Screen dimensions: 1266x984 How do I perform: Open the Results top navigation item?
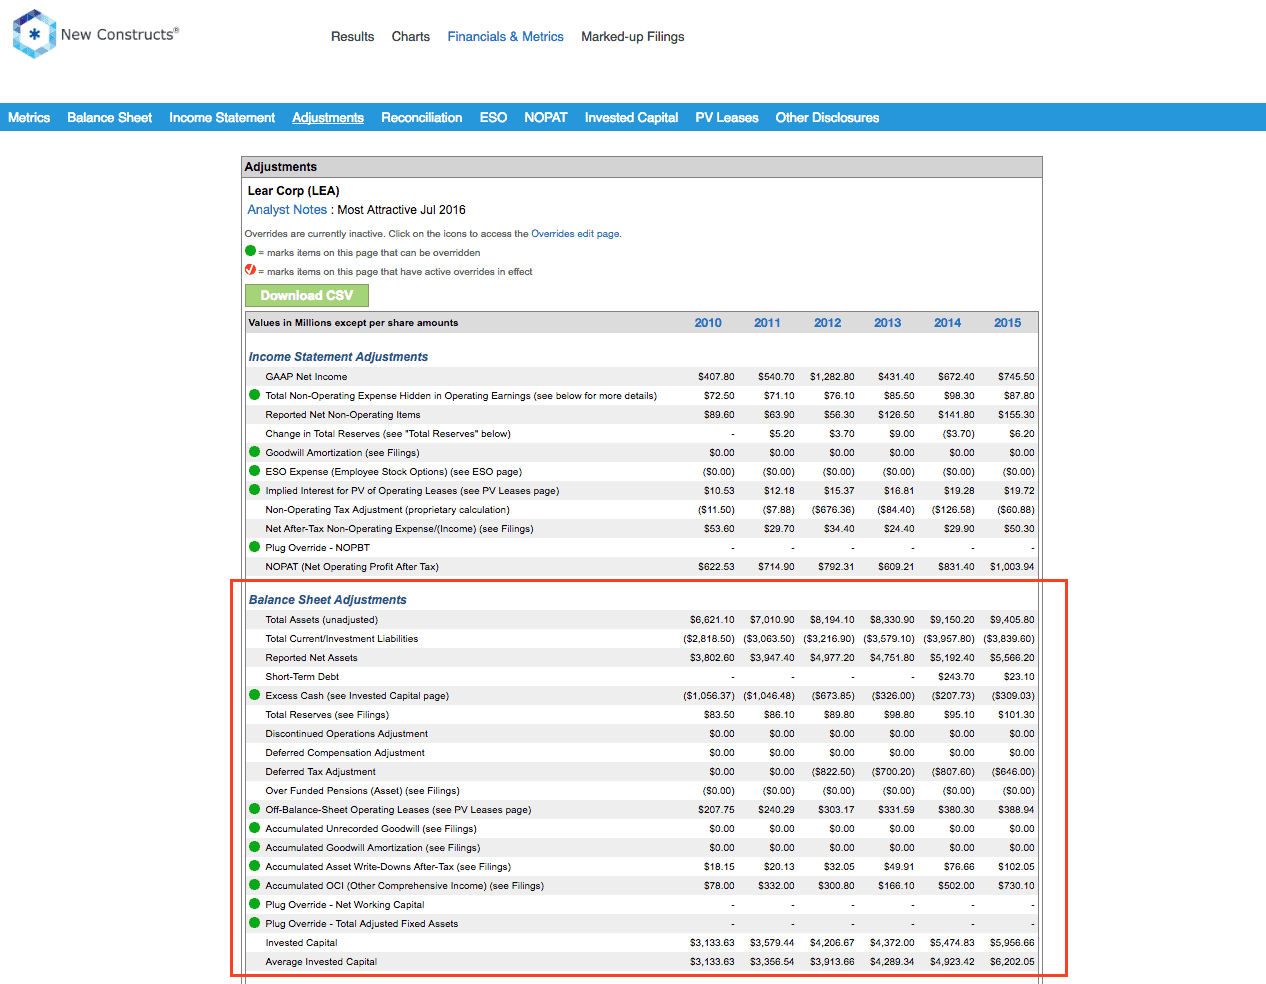pyautogui.click(x=353, y=37)
